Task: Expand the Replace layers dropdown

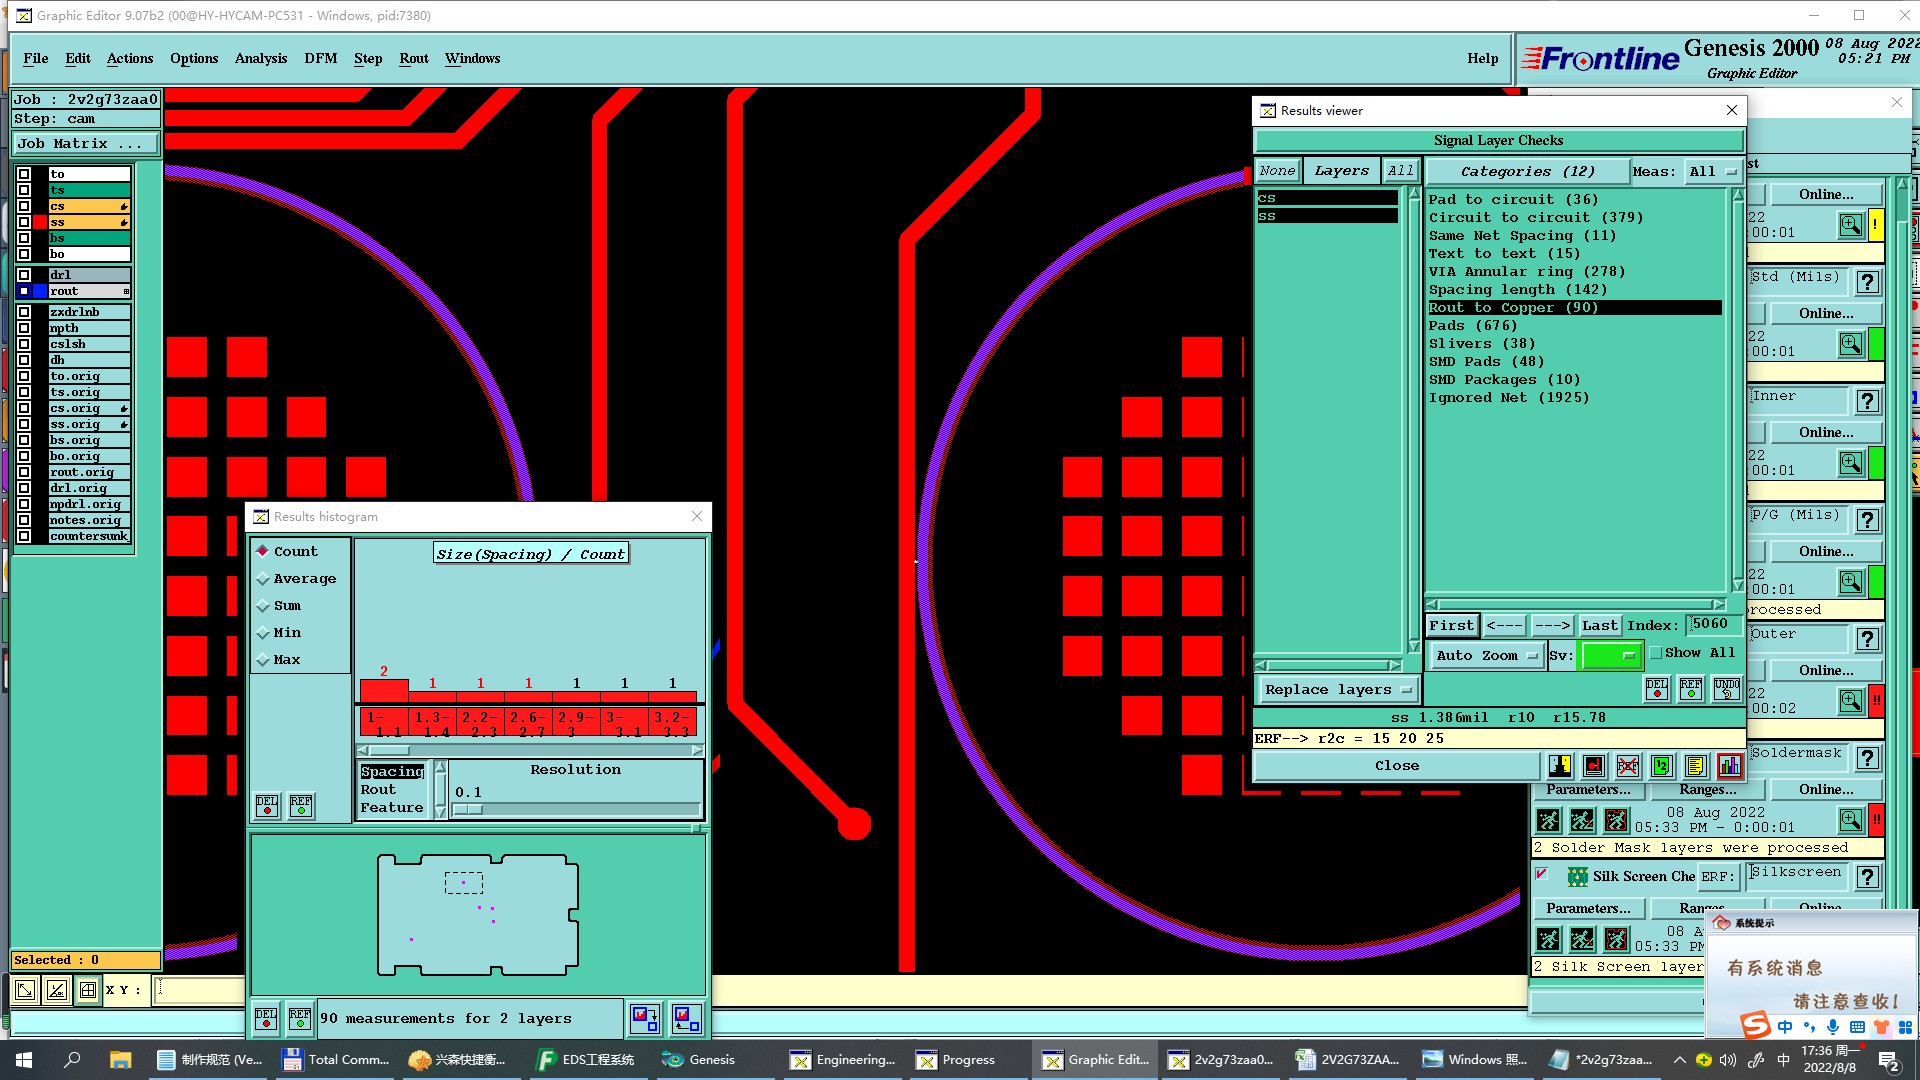Action: click(1338, 690)
